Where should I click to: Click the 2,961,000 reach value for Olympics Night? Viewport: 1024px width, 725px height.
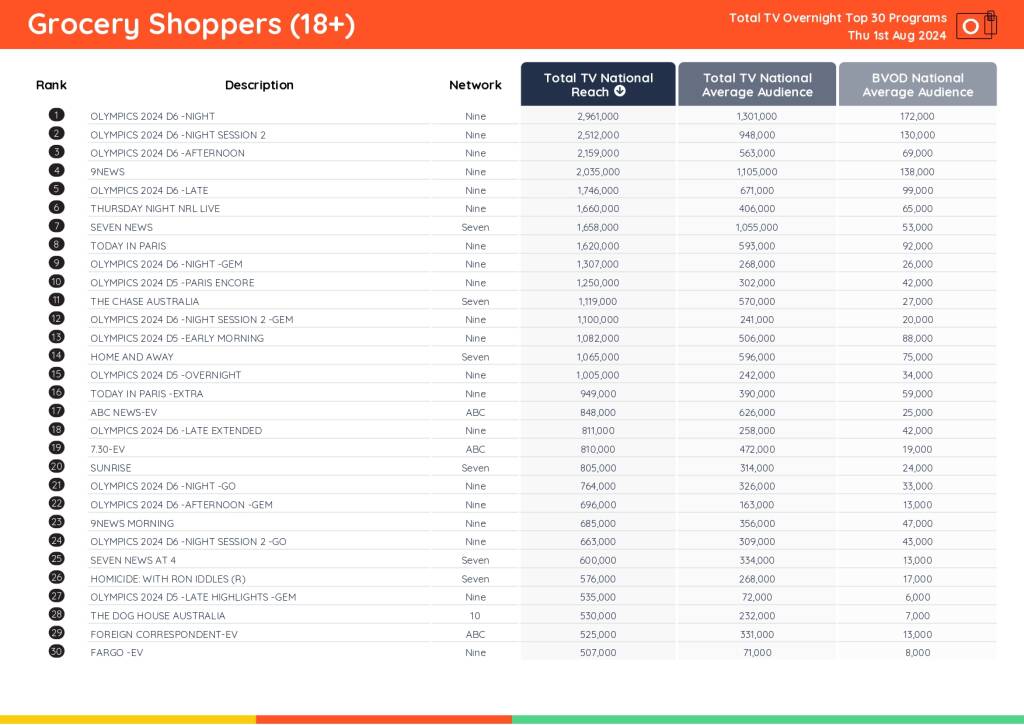(x=598, y=117)
